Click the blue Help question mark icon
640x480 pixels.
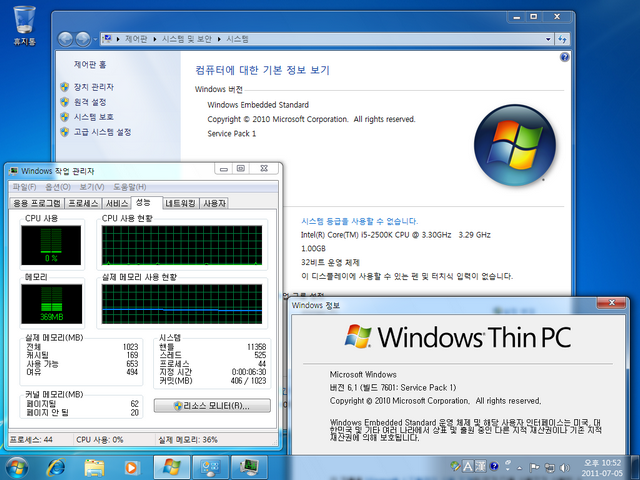pyautogui.click(x=564, y=57)
